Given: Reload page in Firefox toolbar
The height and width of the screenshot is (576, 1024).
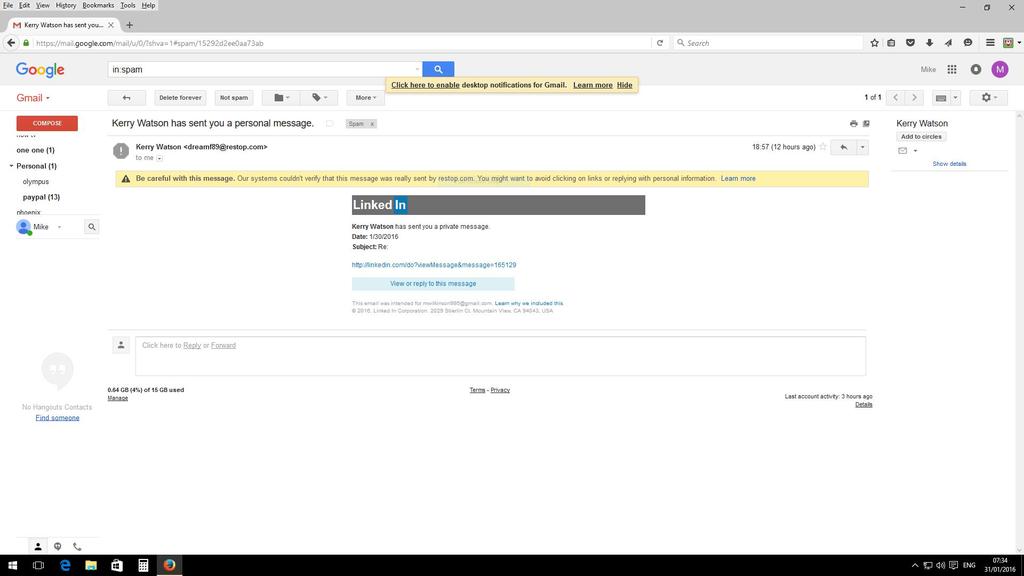Looking at the screenshot, I should tap(660, 43).
